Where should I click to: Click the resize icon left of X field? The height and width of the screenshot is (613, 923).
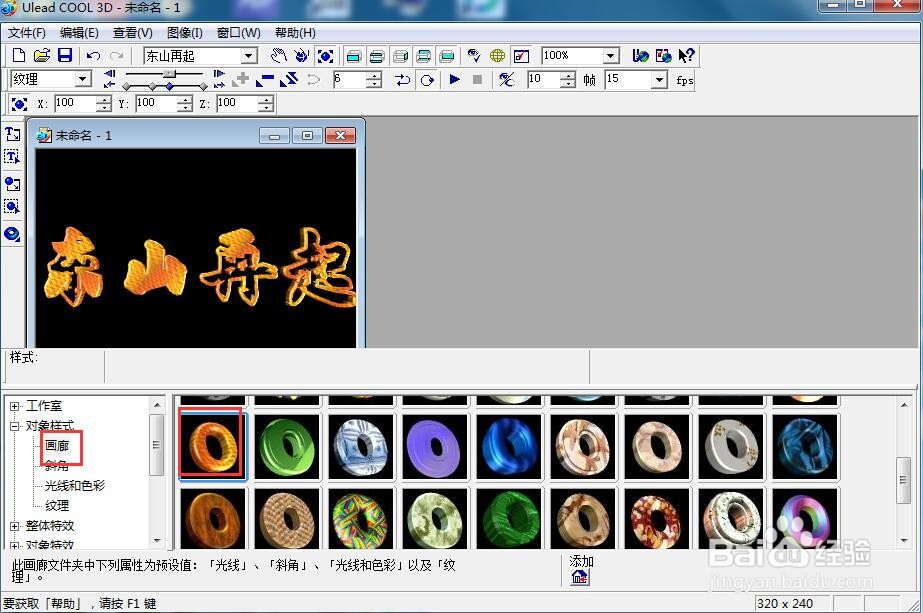[x=19, y=104]
